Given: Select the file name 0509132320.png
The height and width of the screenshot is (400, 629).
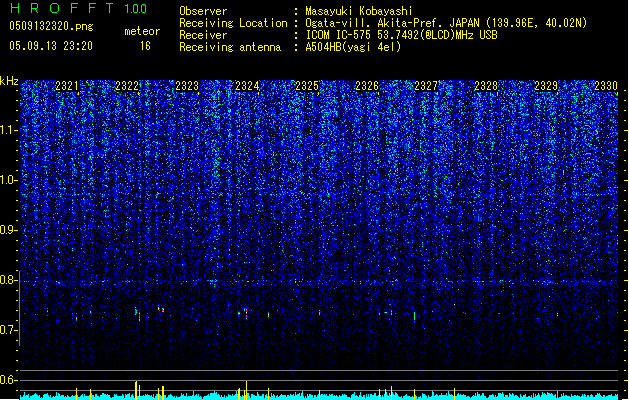Looking at the screenshot, I should tap(51, 26).
